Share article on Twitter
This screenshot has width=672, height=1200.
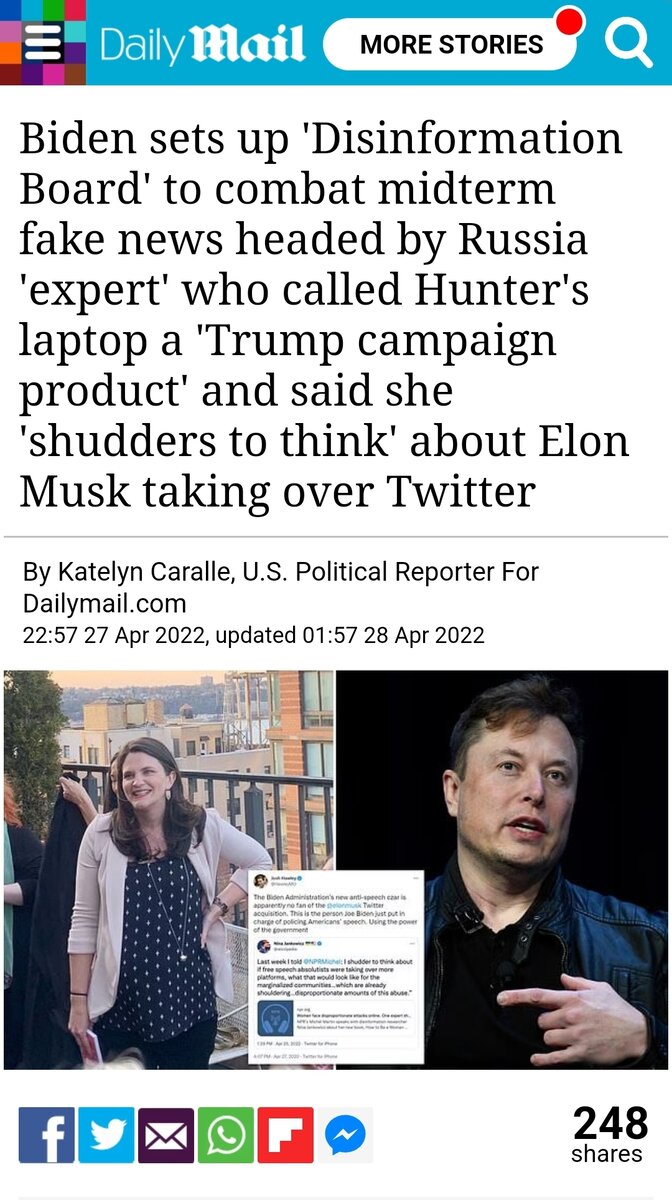106,1135
